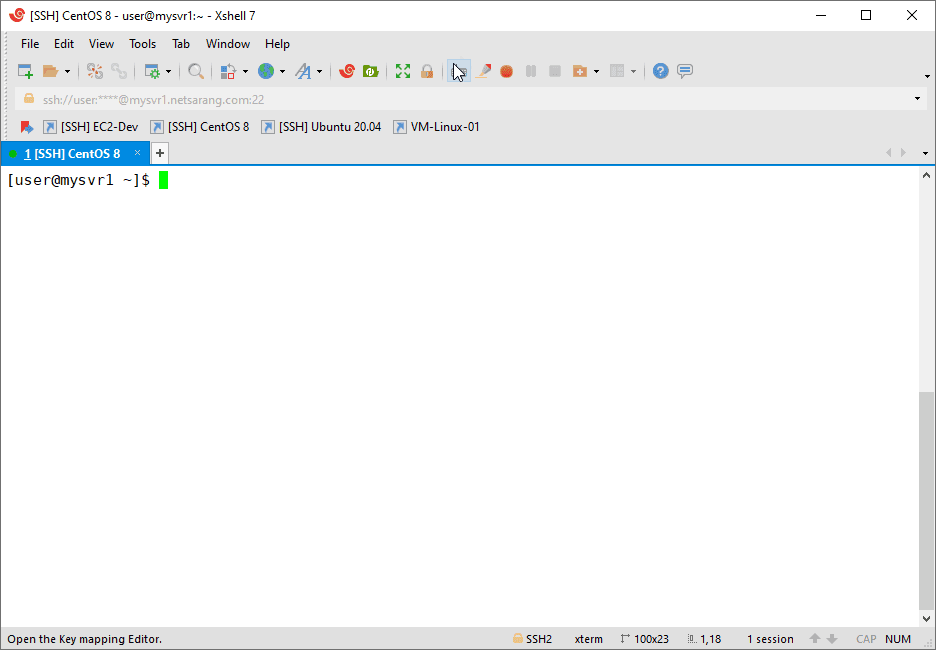The image size is (936, 650).
Task: Open the Tab menu
Action: tap(181, 44)
